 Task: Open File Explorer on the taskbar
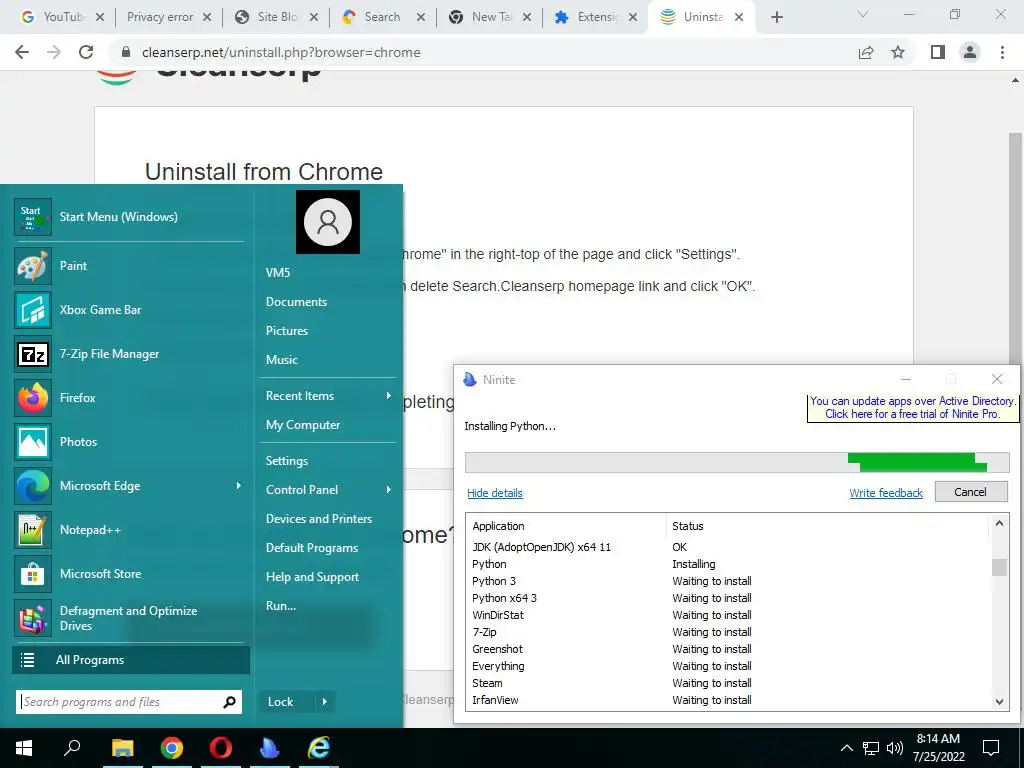pyautogui.click(x=122, y=748)
